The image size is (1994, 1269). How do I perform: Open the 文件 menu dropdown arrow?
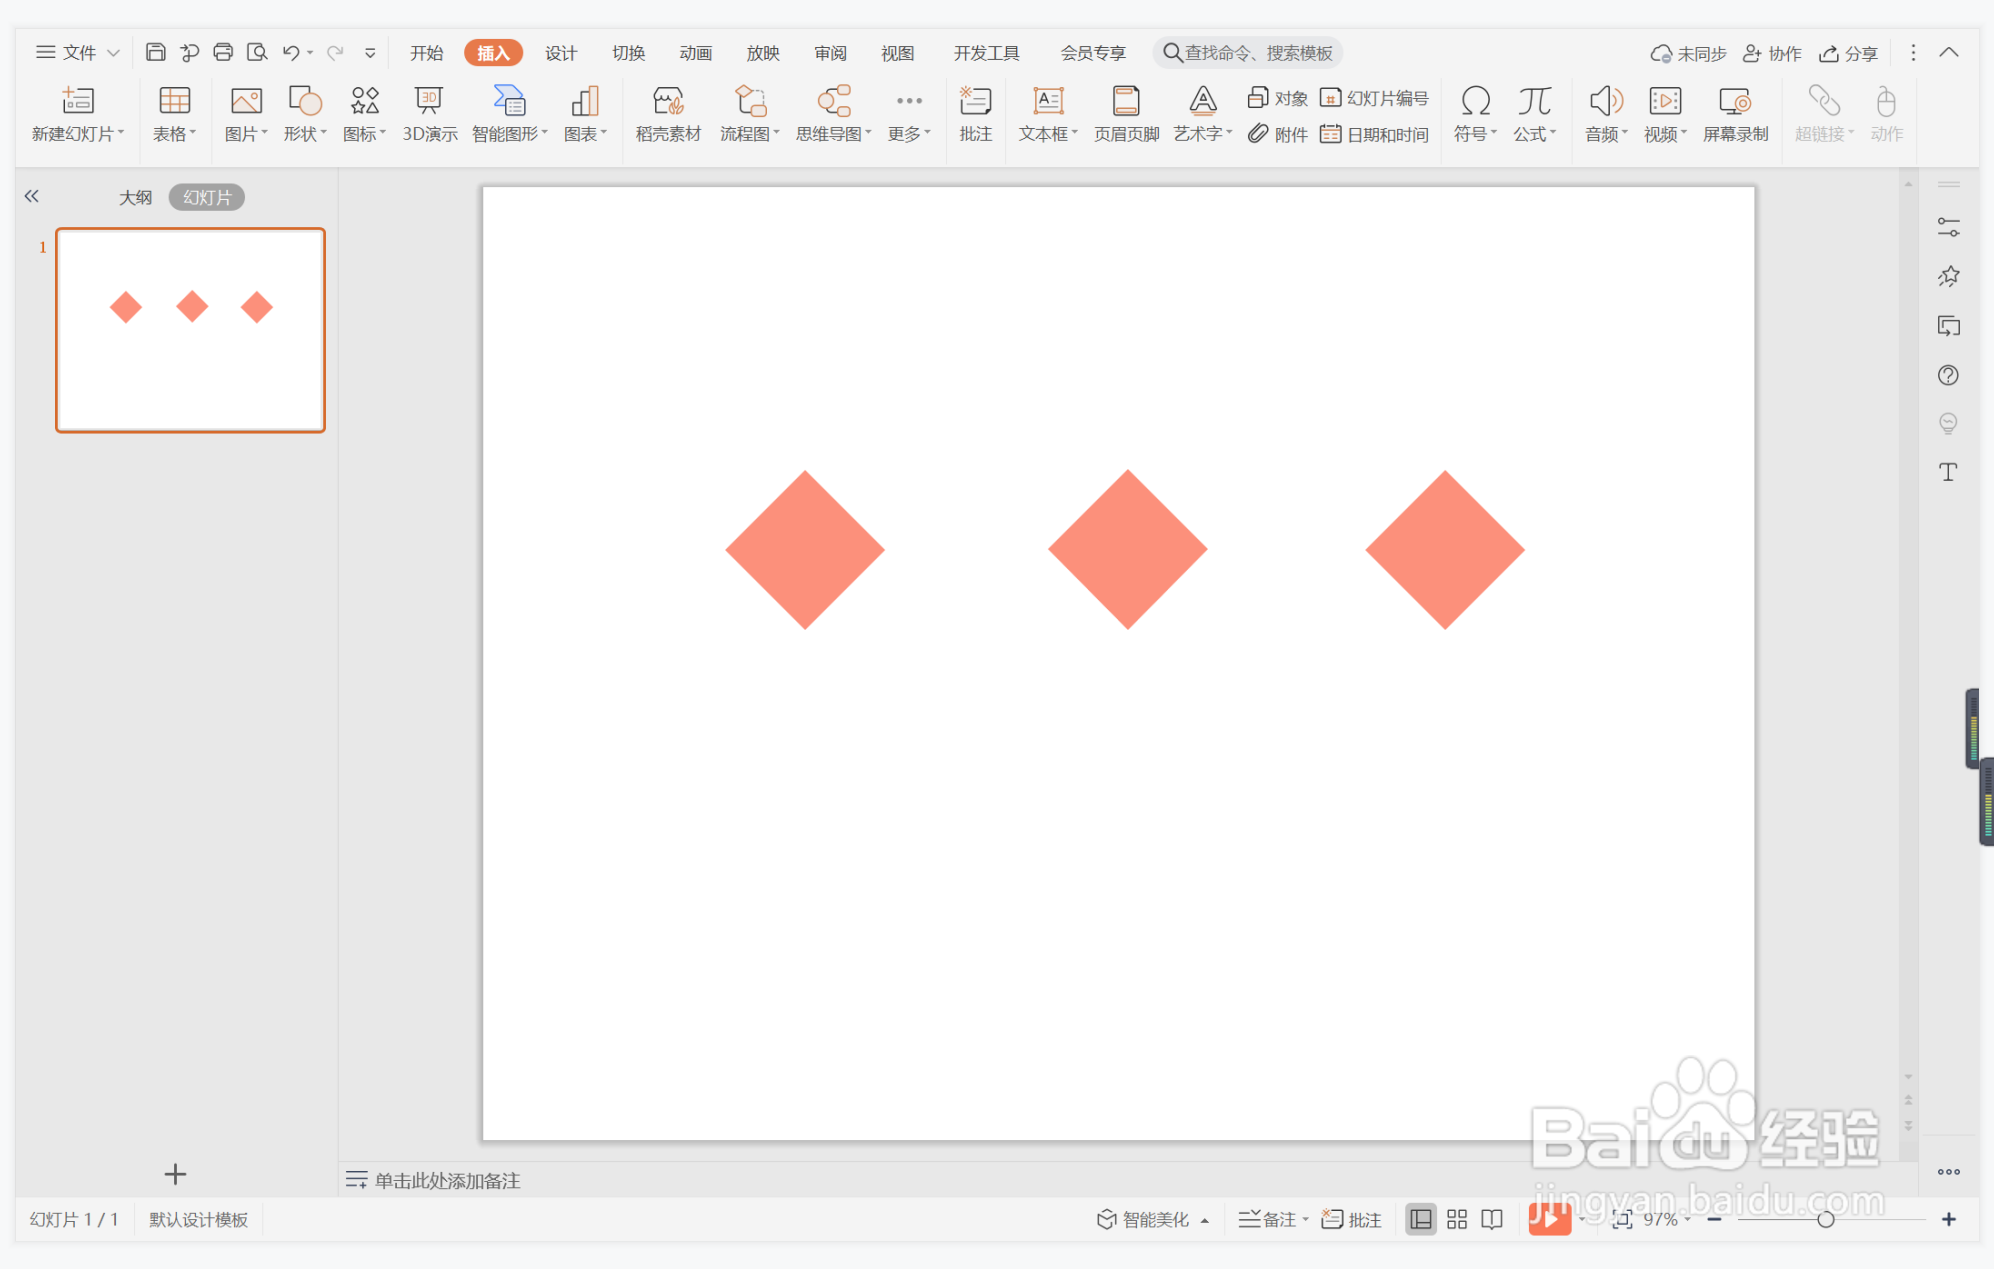coord(113,53)
